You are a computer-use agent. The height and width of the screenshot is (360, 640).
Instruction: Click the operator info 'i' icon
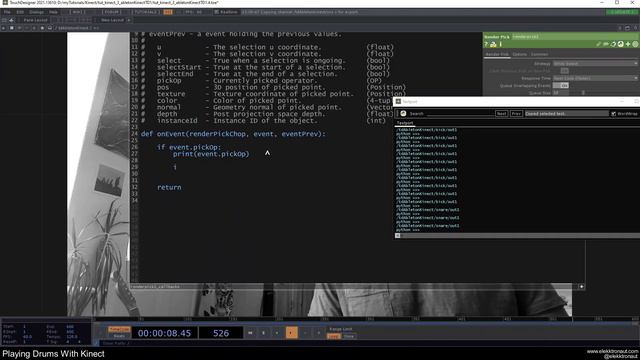point(500,44)
